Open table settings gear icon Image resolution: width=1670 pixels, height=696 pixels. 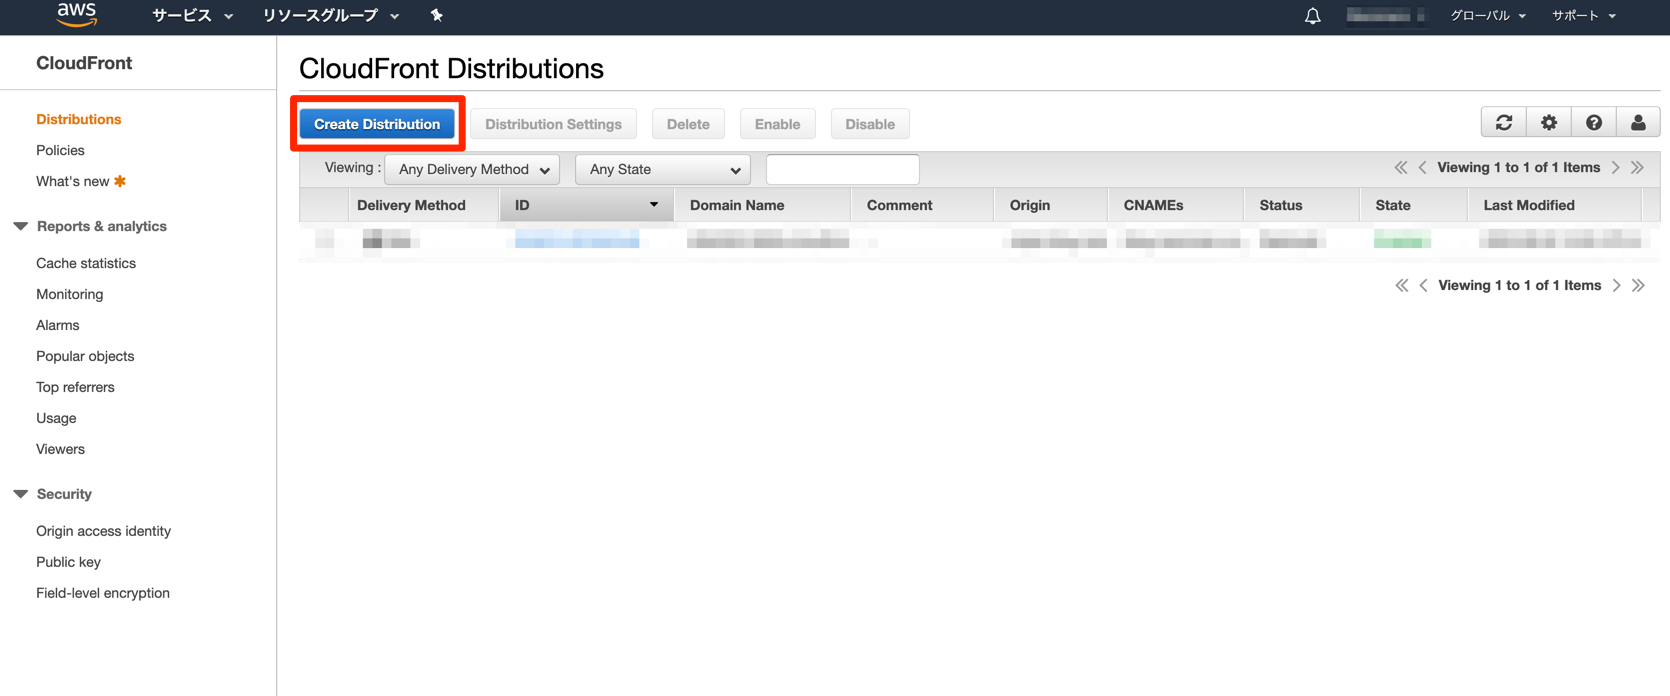click(x=1548, y=122)
